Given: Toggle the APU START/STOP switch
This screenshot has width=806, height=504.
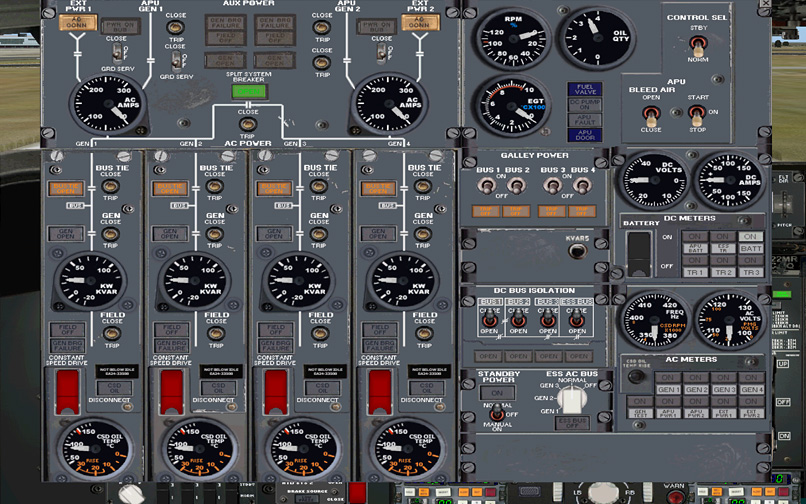Looking at the screenshot, I should click(x=694, y=114).
